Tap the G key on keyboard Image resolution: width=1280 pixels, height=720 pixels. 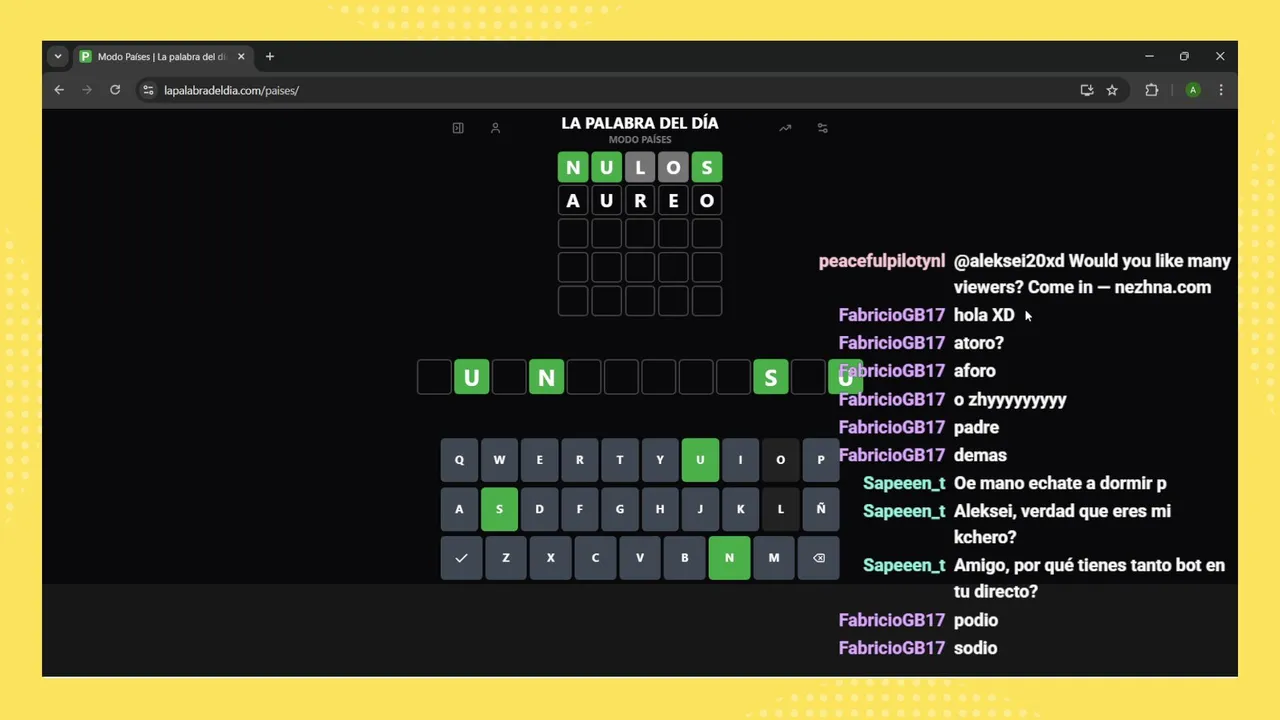[x=620, y=509]
